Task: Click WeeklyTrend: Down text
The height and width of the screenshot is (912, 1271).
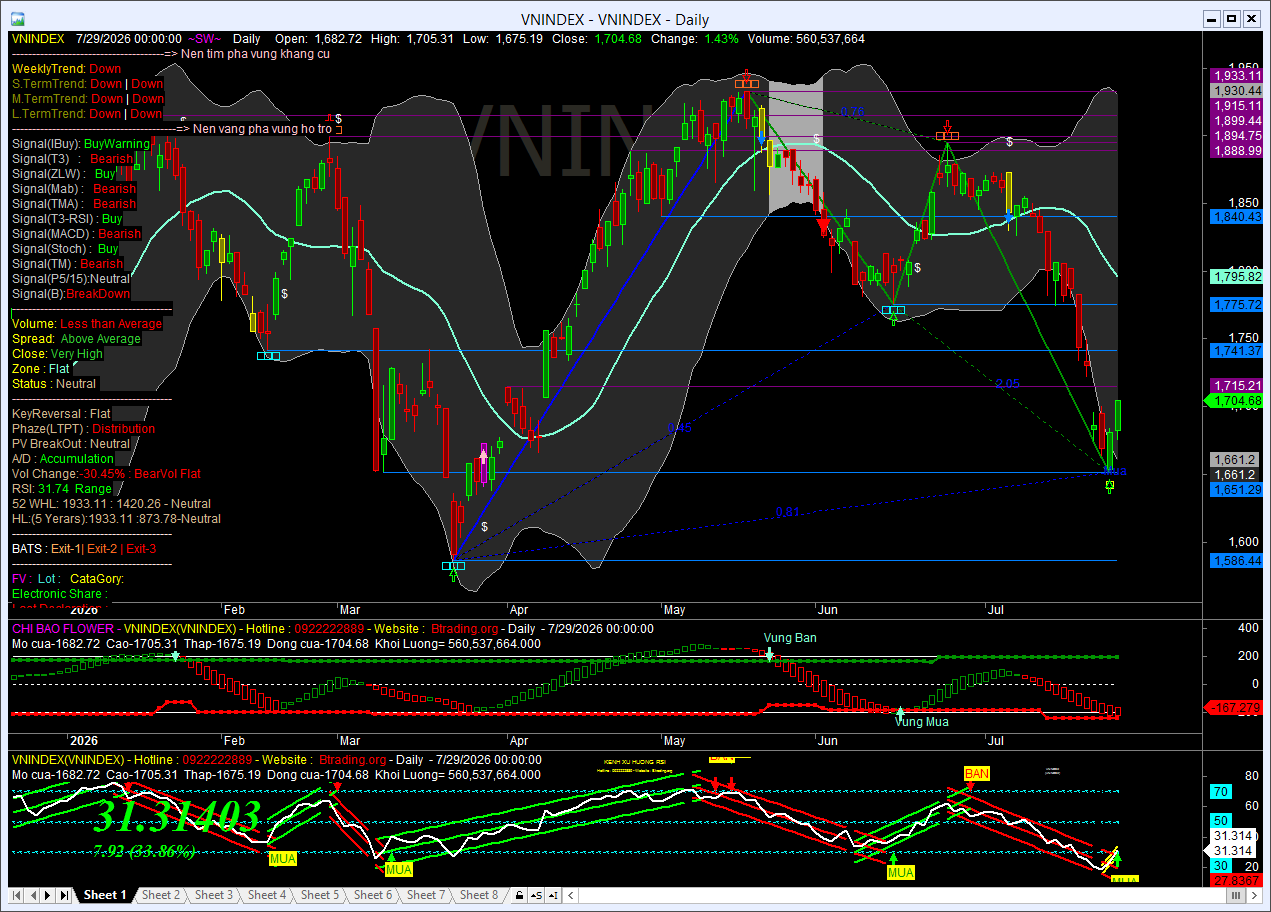Action: 66,69
